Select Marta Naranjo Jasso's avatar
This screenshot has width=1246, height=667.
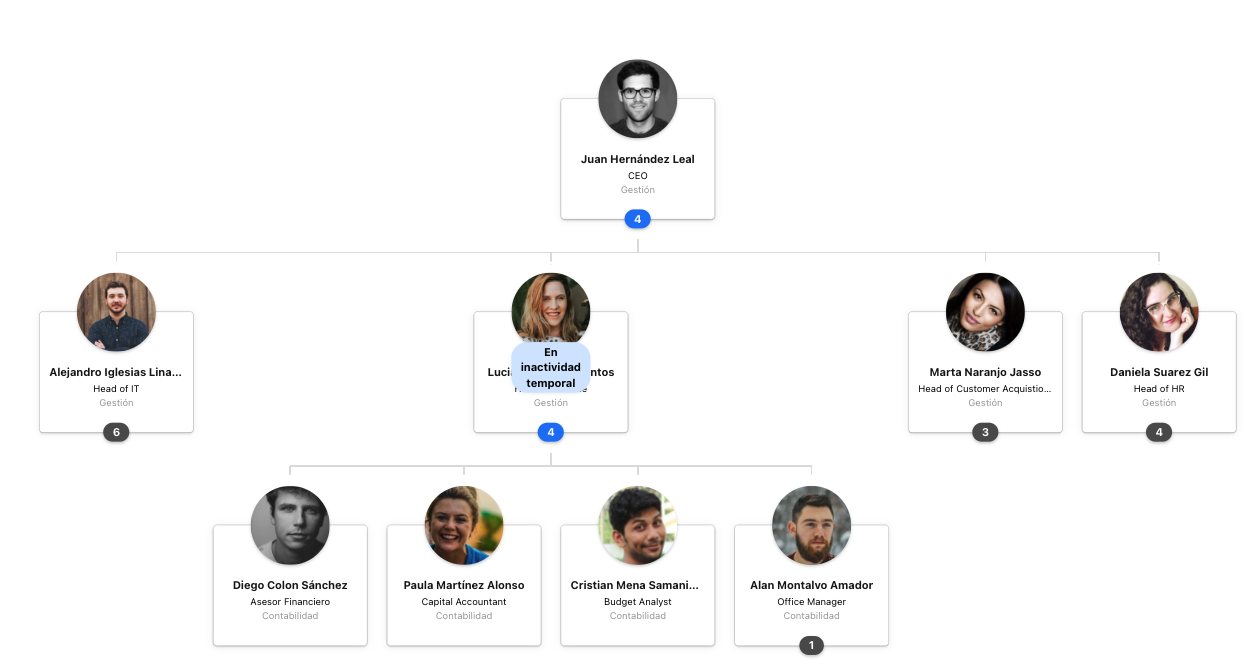pos(985,312)
